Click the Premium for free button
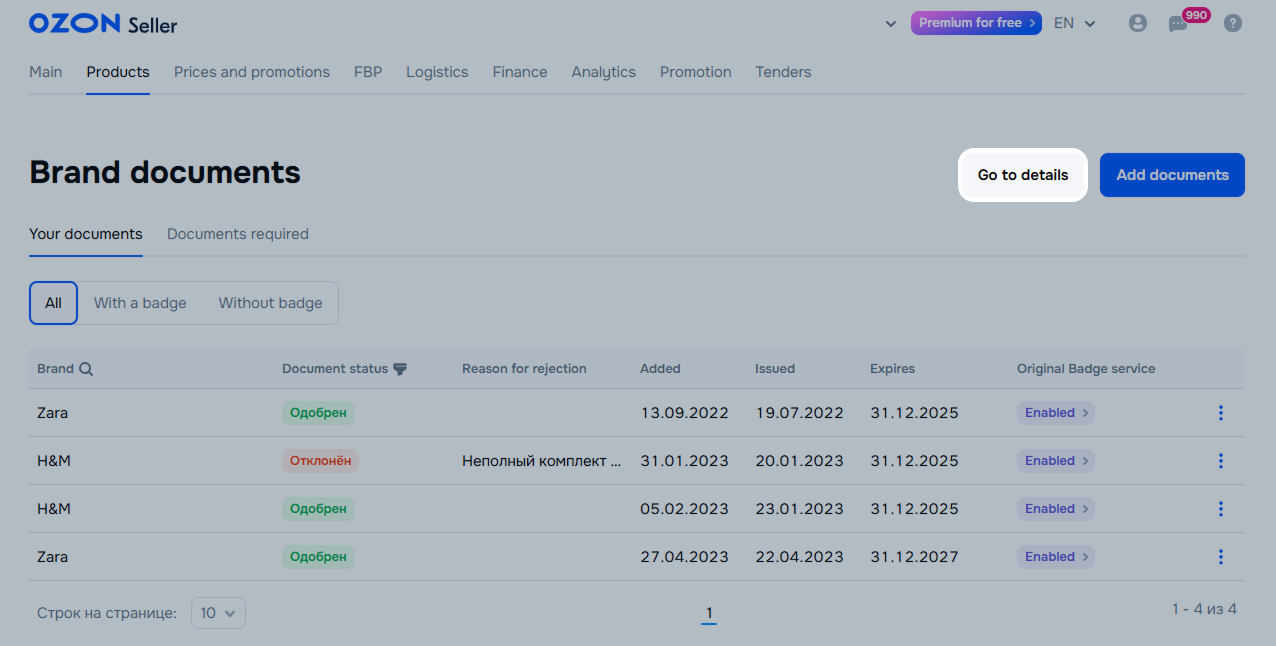This screenshot has width=1276, height=646. click(x=977, y=23)
